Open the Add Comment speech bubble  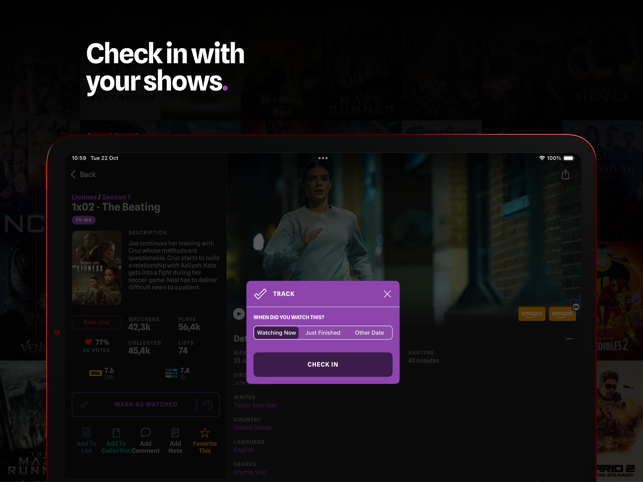pyautogui.click(x=146, y=433)
